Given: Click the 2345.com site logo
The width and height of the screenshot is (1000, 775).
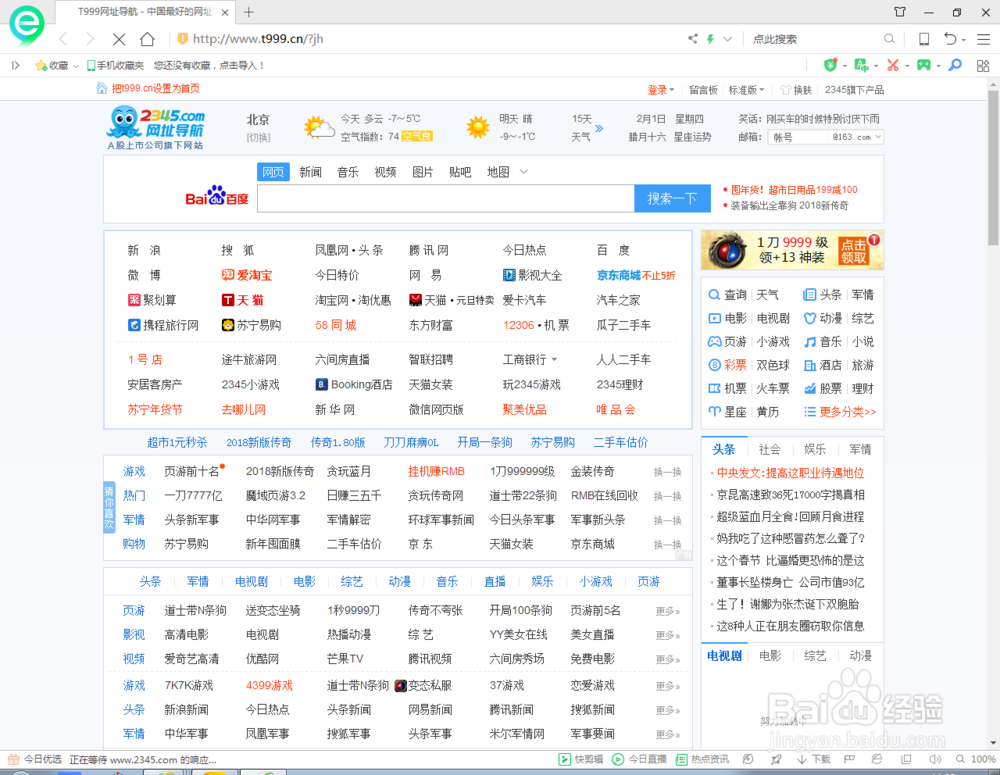Looking at the screenshot, I should [156, 128].
